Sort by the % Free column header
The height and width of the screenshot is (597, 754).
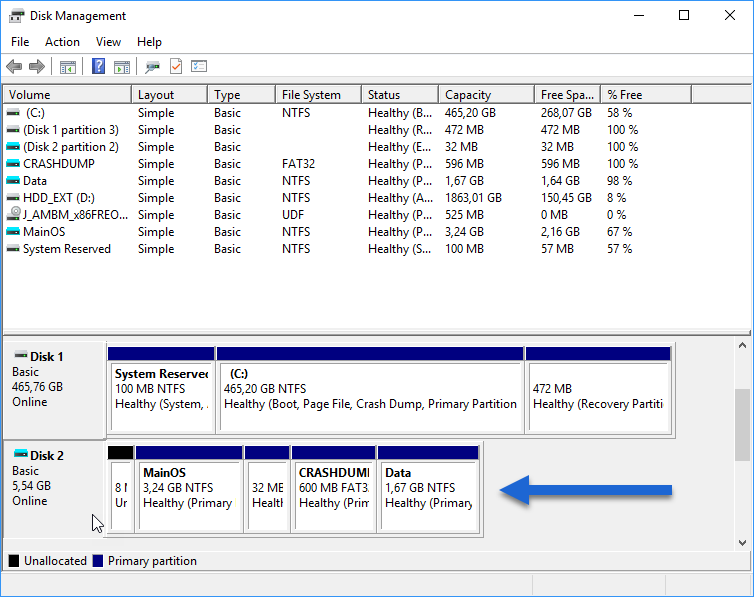point(646,95)
